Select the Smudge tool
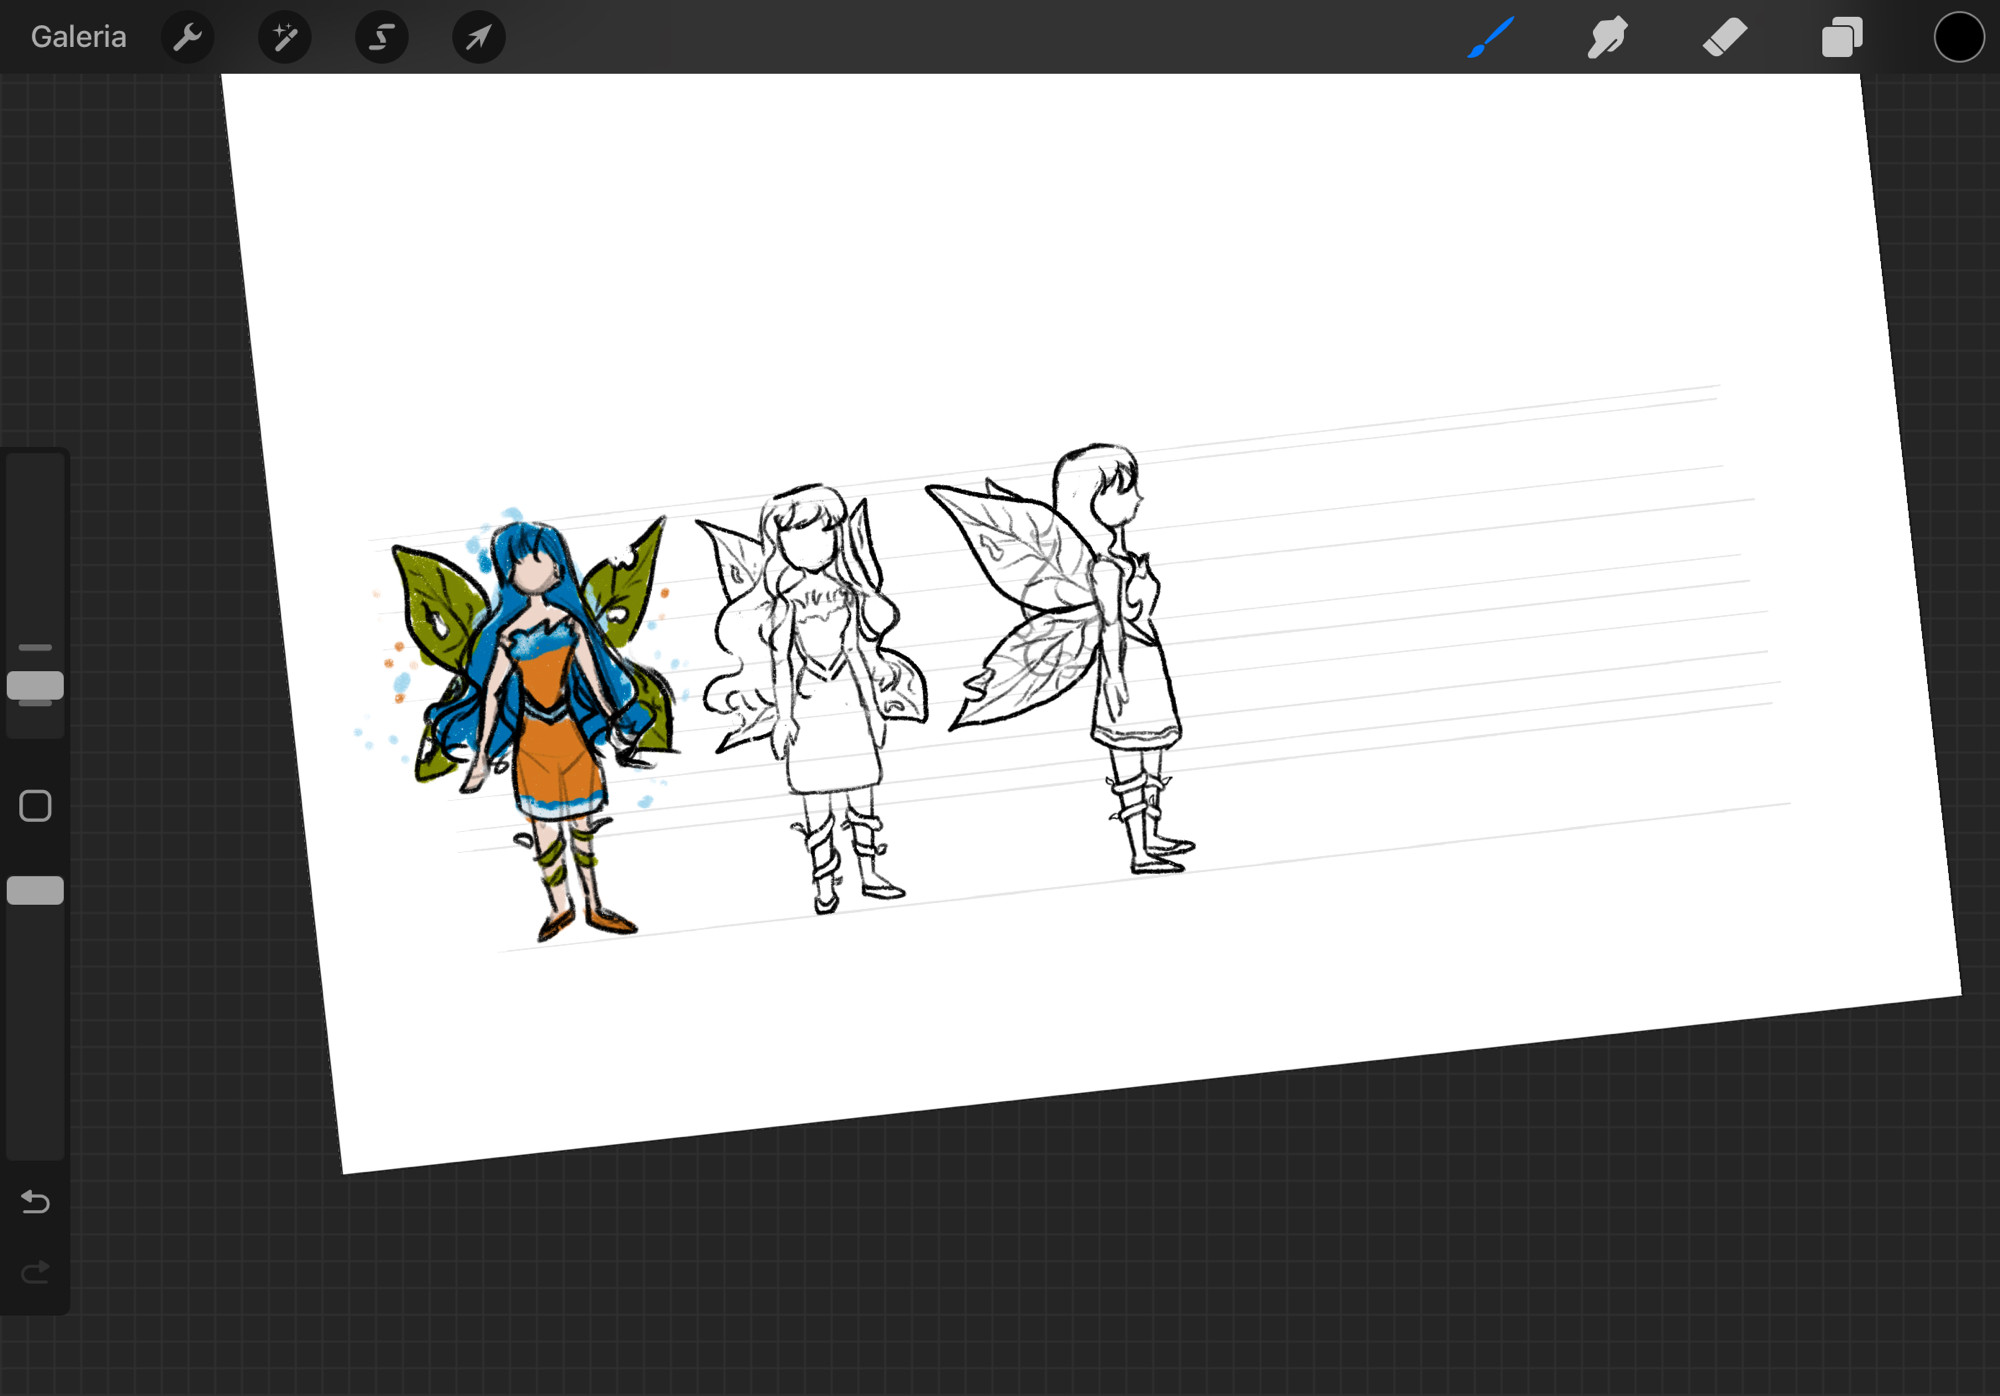 (1607, 37)
